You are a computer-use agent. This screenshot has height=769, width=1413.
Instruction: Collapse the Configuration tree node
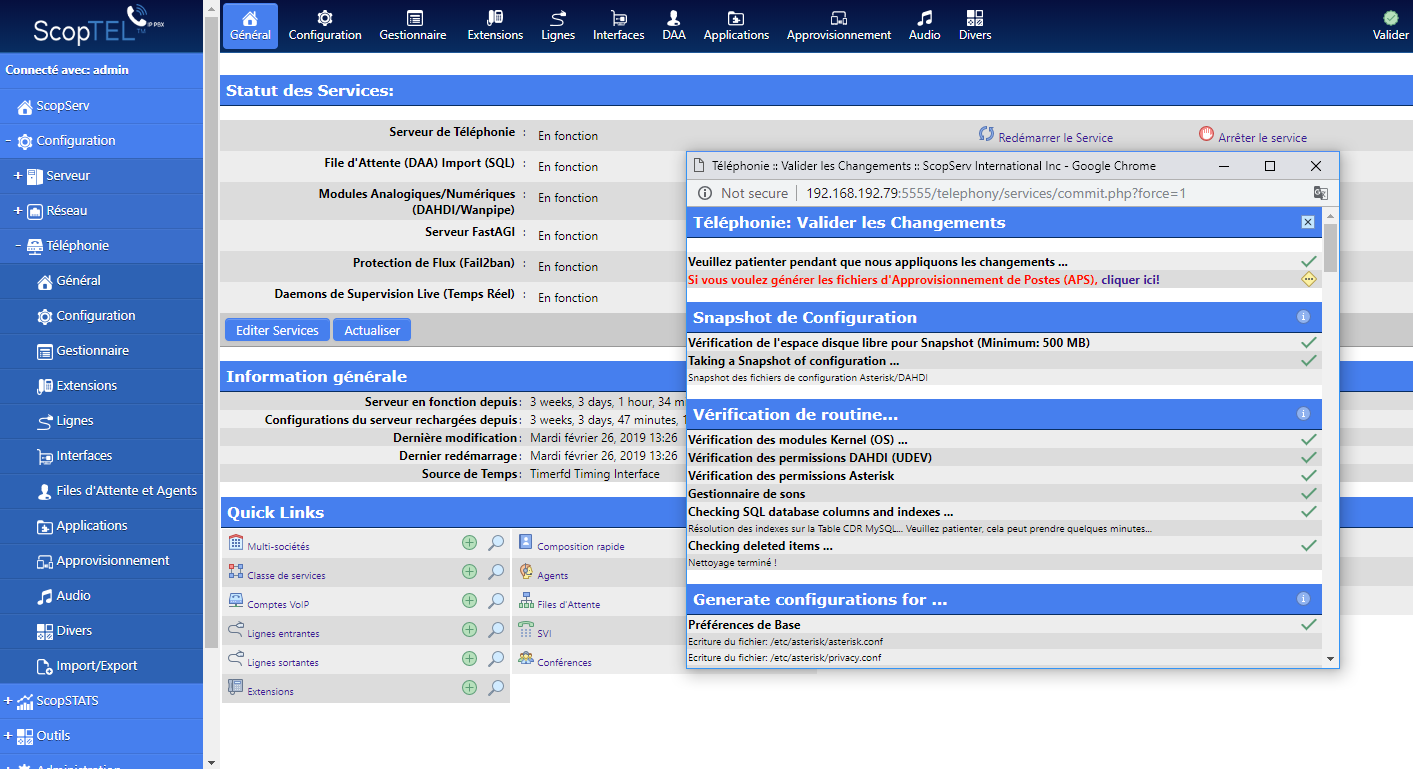click(9, 141)
